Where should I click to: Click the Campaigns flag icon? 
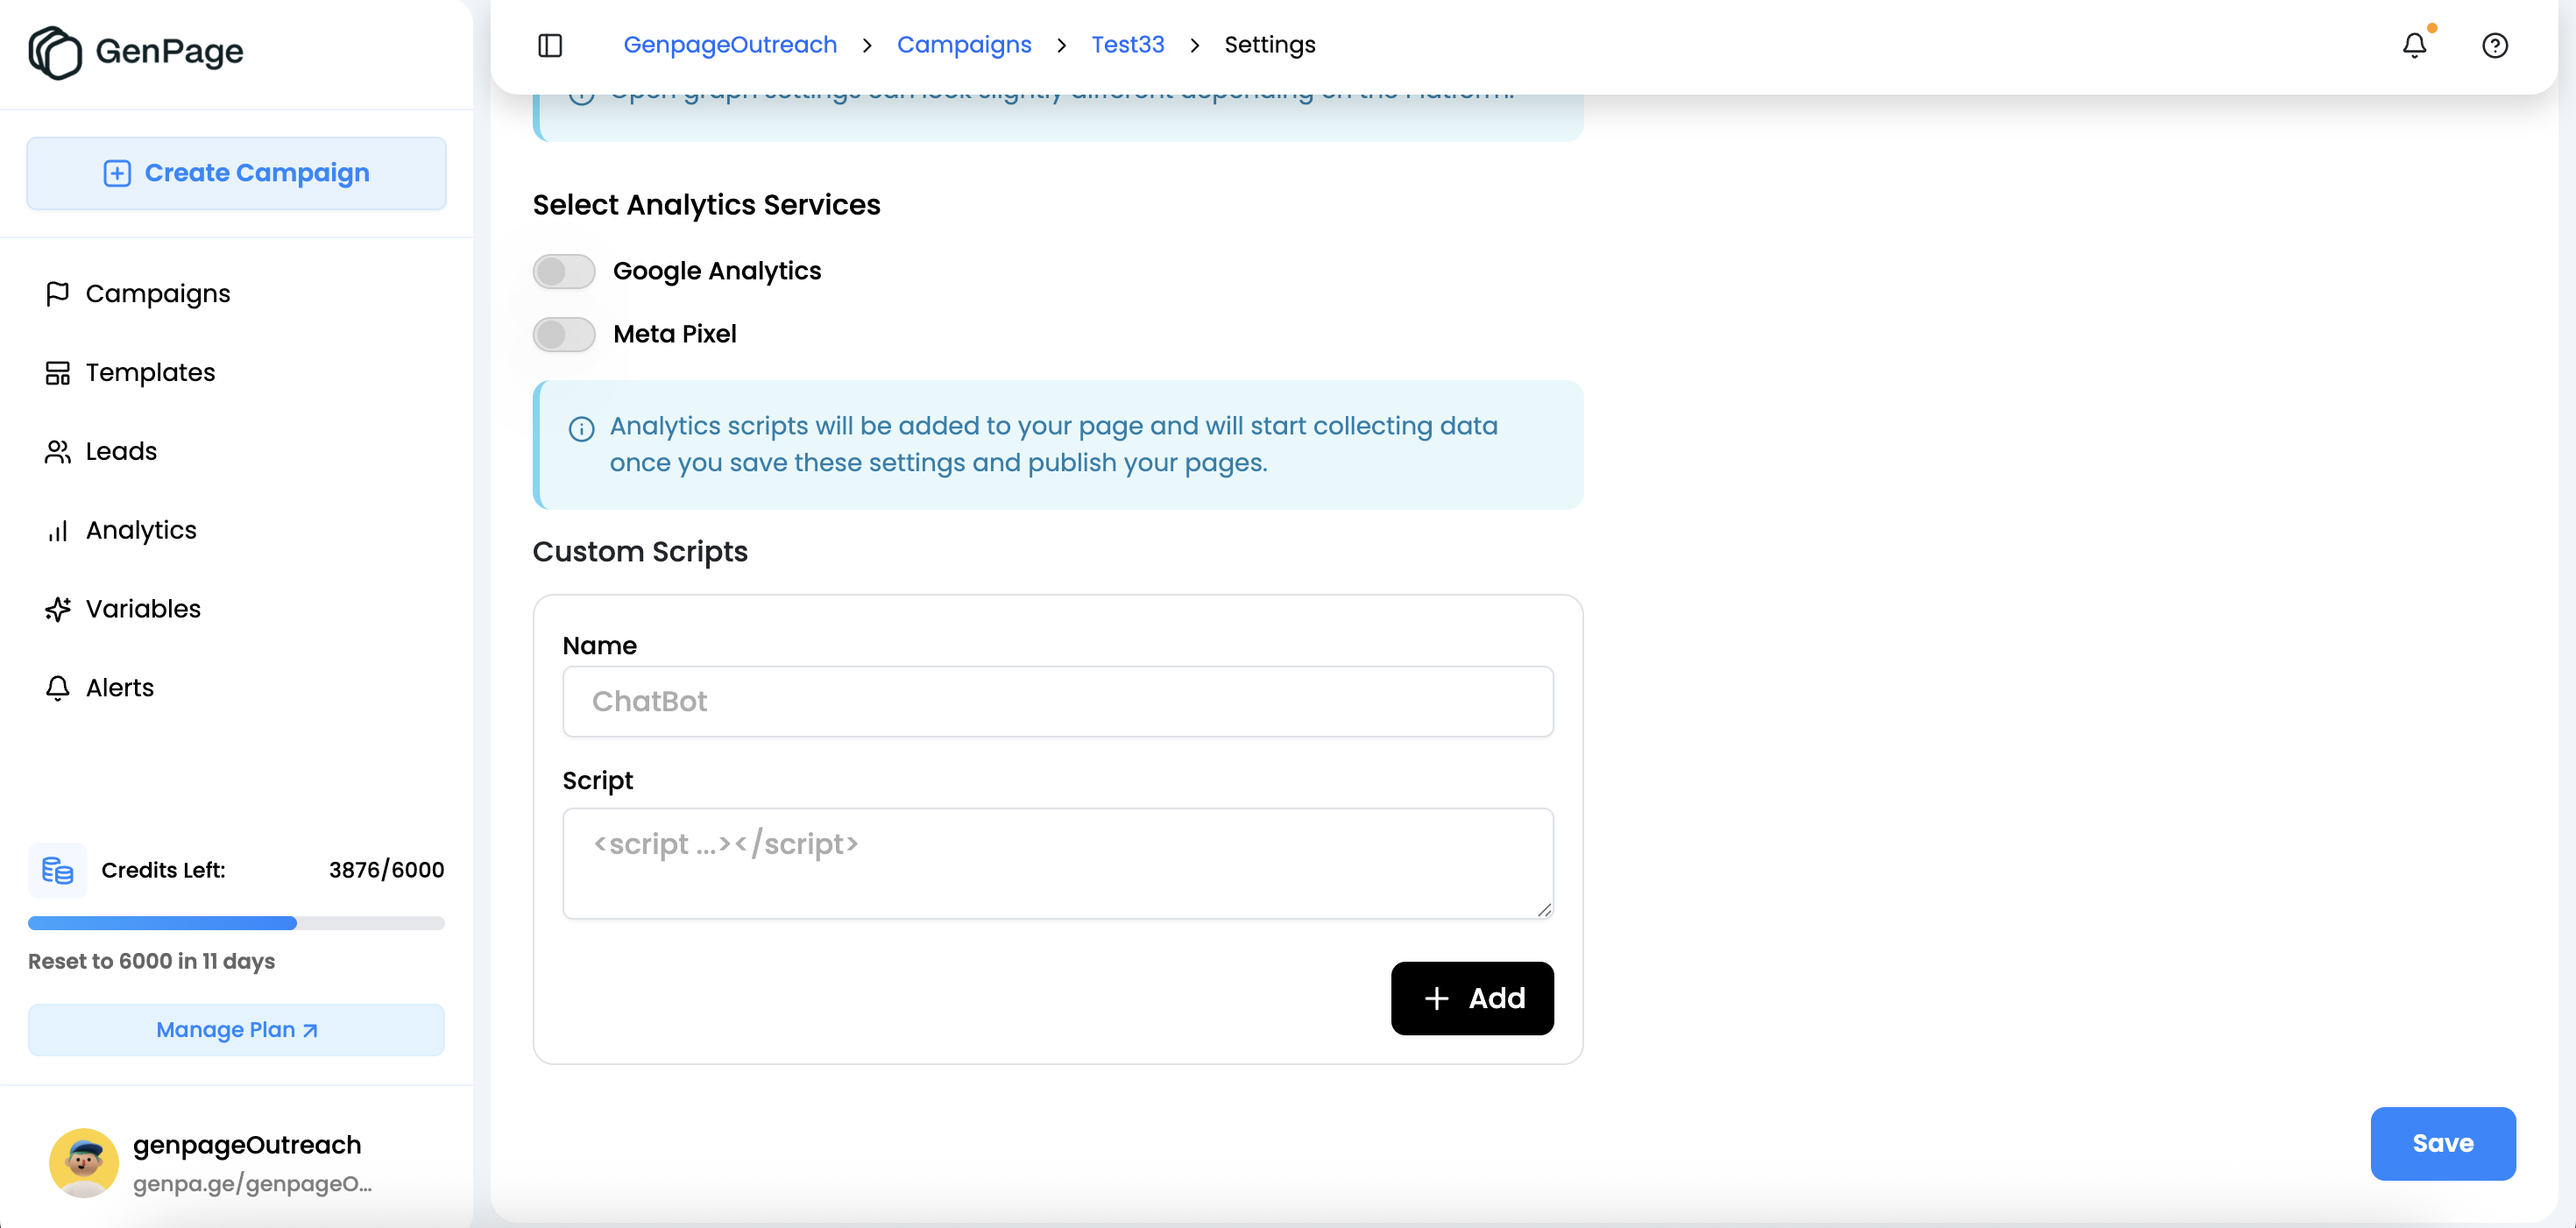coord(58,293)
